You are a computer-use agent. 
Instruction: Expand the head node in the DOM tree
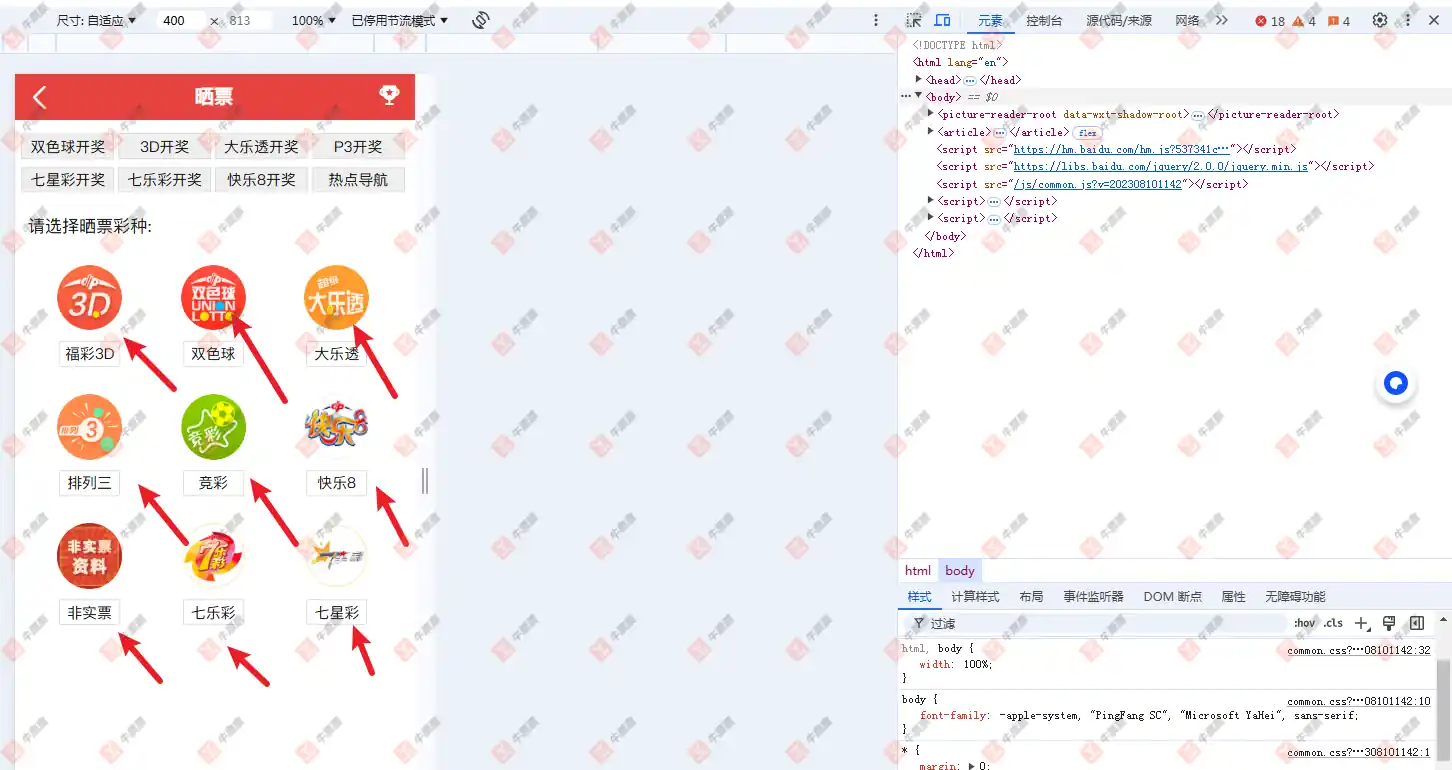[919, 79]
